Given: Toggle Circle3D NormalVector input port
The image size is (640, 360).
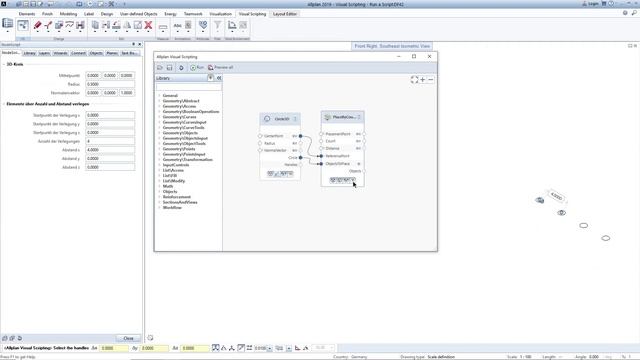Looking at the screenshot, I should coord(260,150).
